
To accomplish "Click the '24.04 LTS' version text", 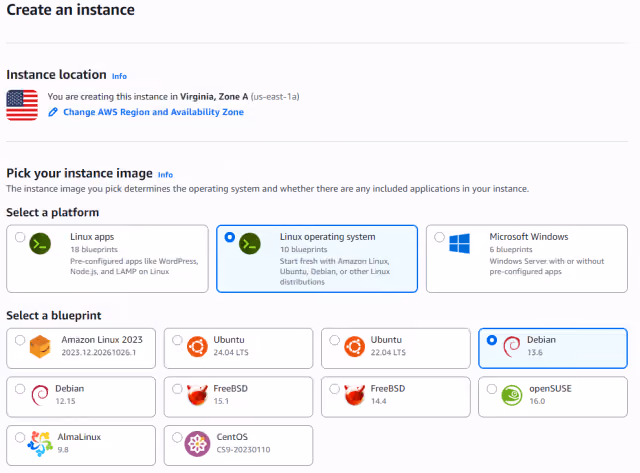I will tap(231, 352).
